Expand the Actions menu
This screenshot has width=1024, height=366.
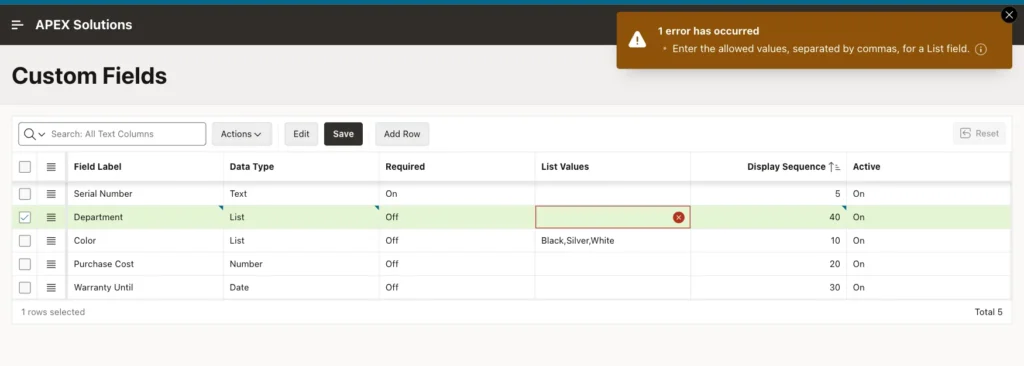[x=242, y=134]
